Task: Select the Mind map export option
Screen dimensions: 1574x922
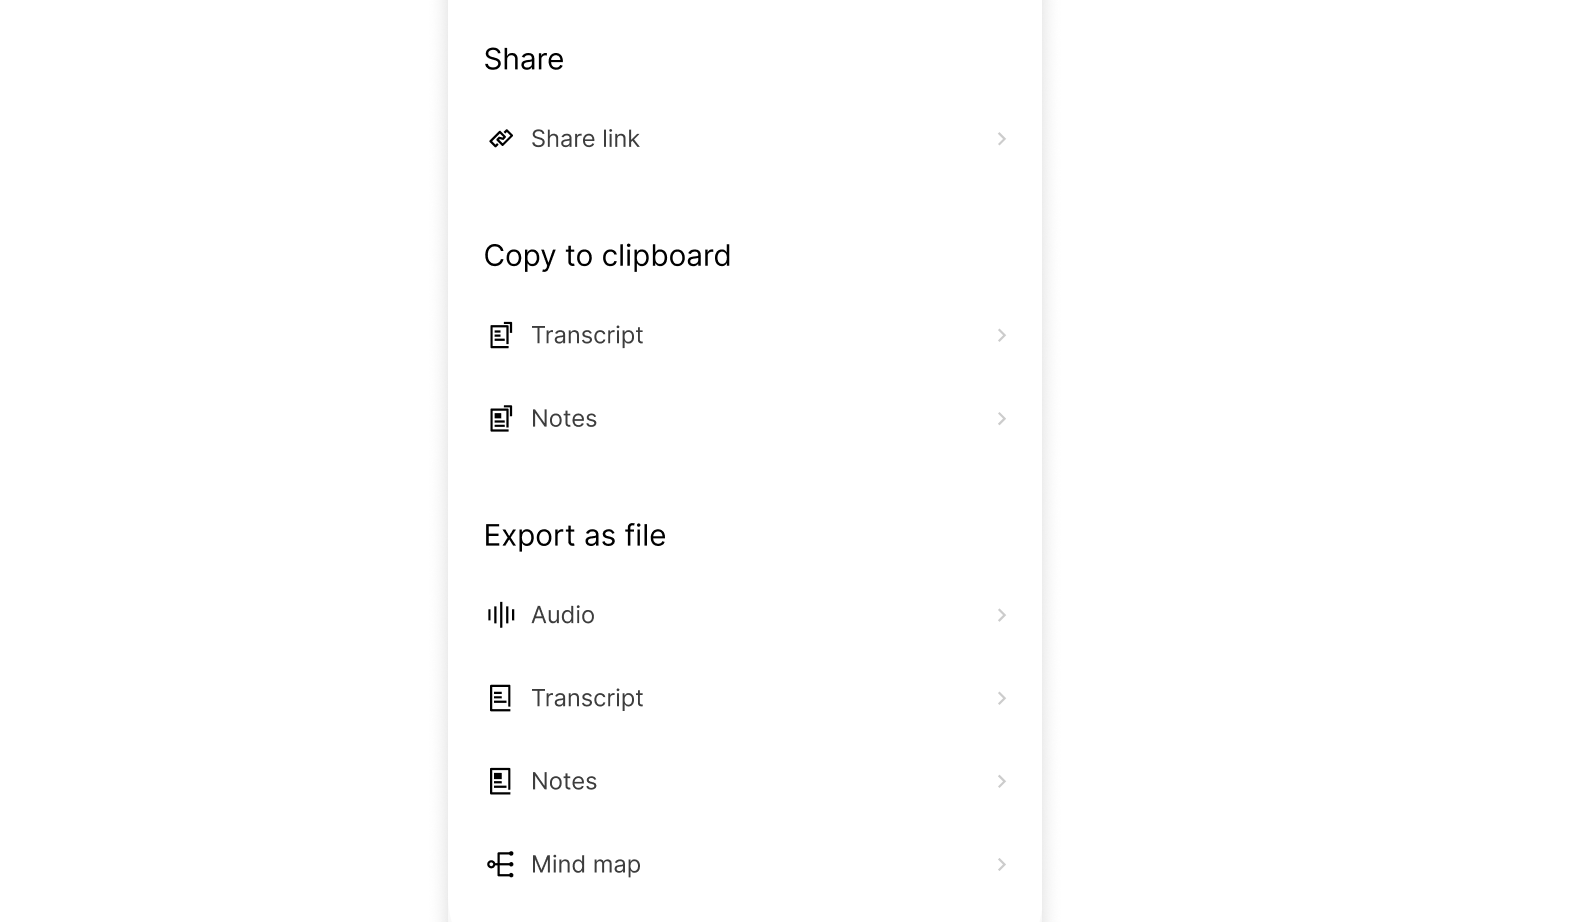Action: click(586, 864)
